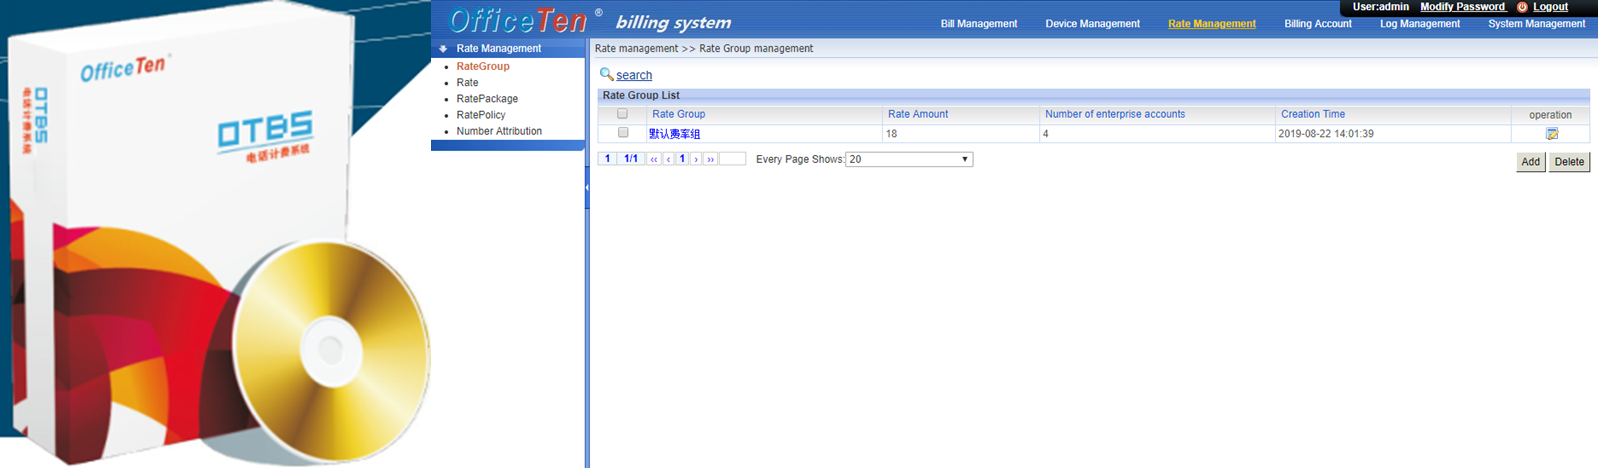The height and width of the screenshot is (468, 1598).
Task: Tick the select-all checkbox in table header
Action: (x=622, y=114)
